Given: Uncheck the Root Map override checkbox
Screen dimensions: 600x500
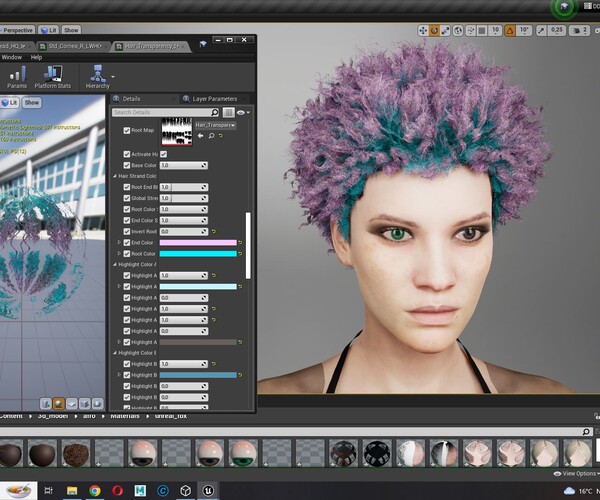Looking at the screenshot, I should [x=127, y=130].
